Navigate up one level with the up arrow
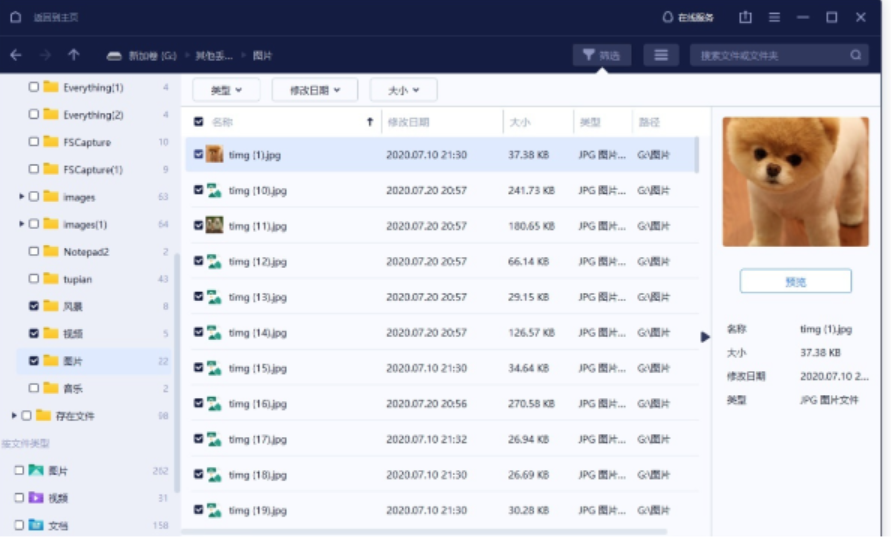The image size is (891, 540). point(73,55)
